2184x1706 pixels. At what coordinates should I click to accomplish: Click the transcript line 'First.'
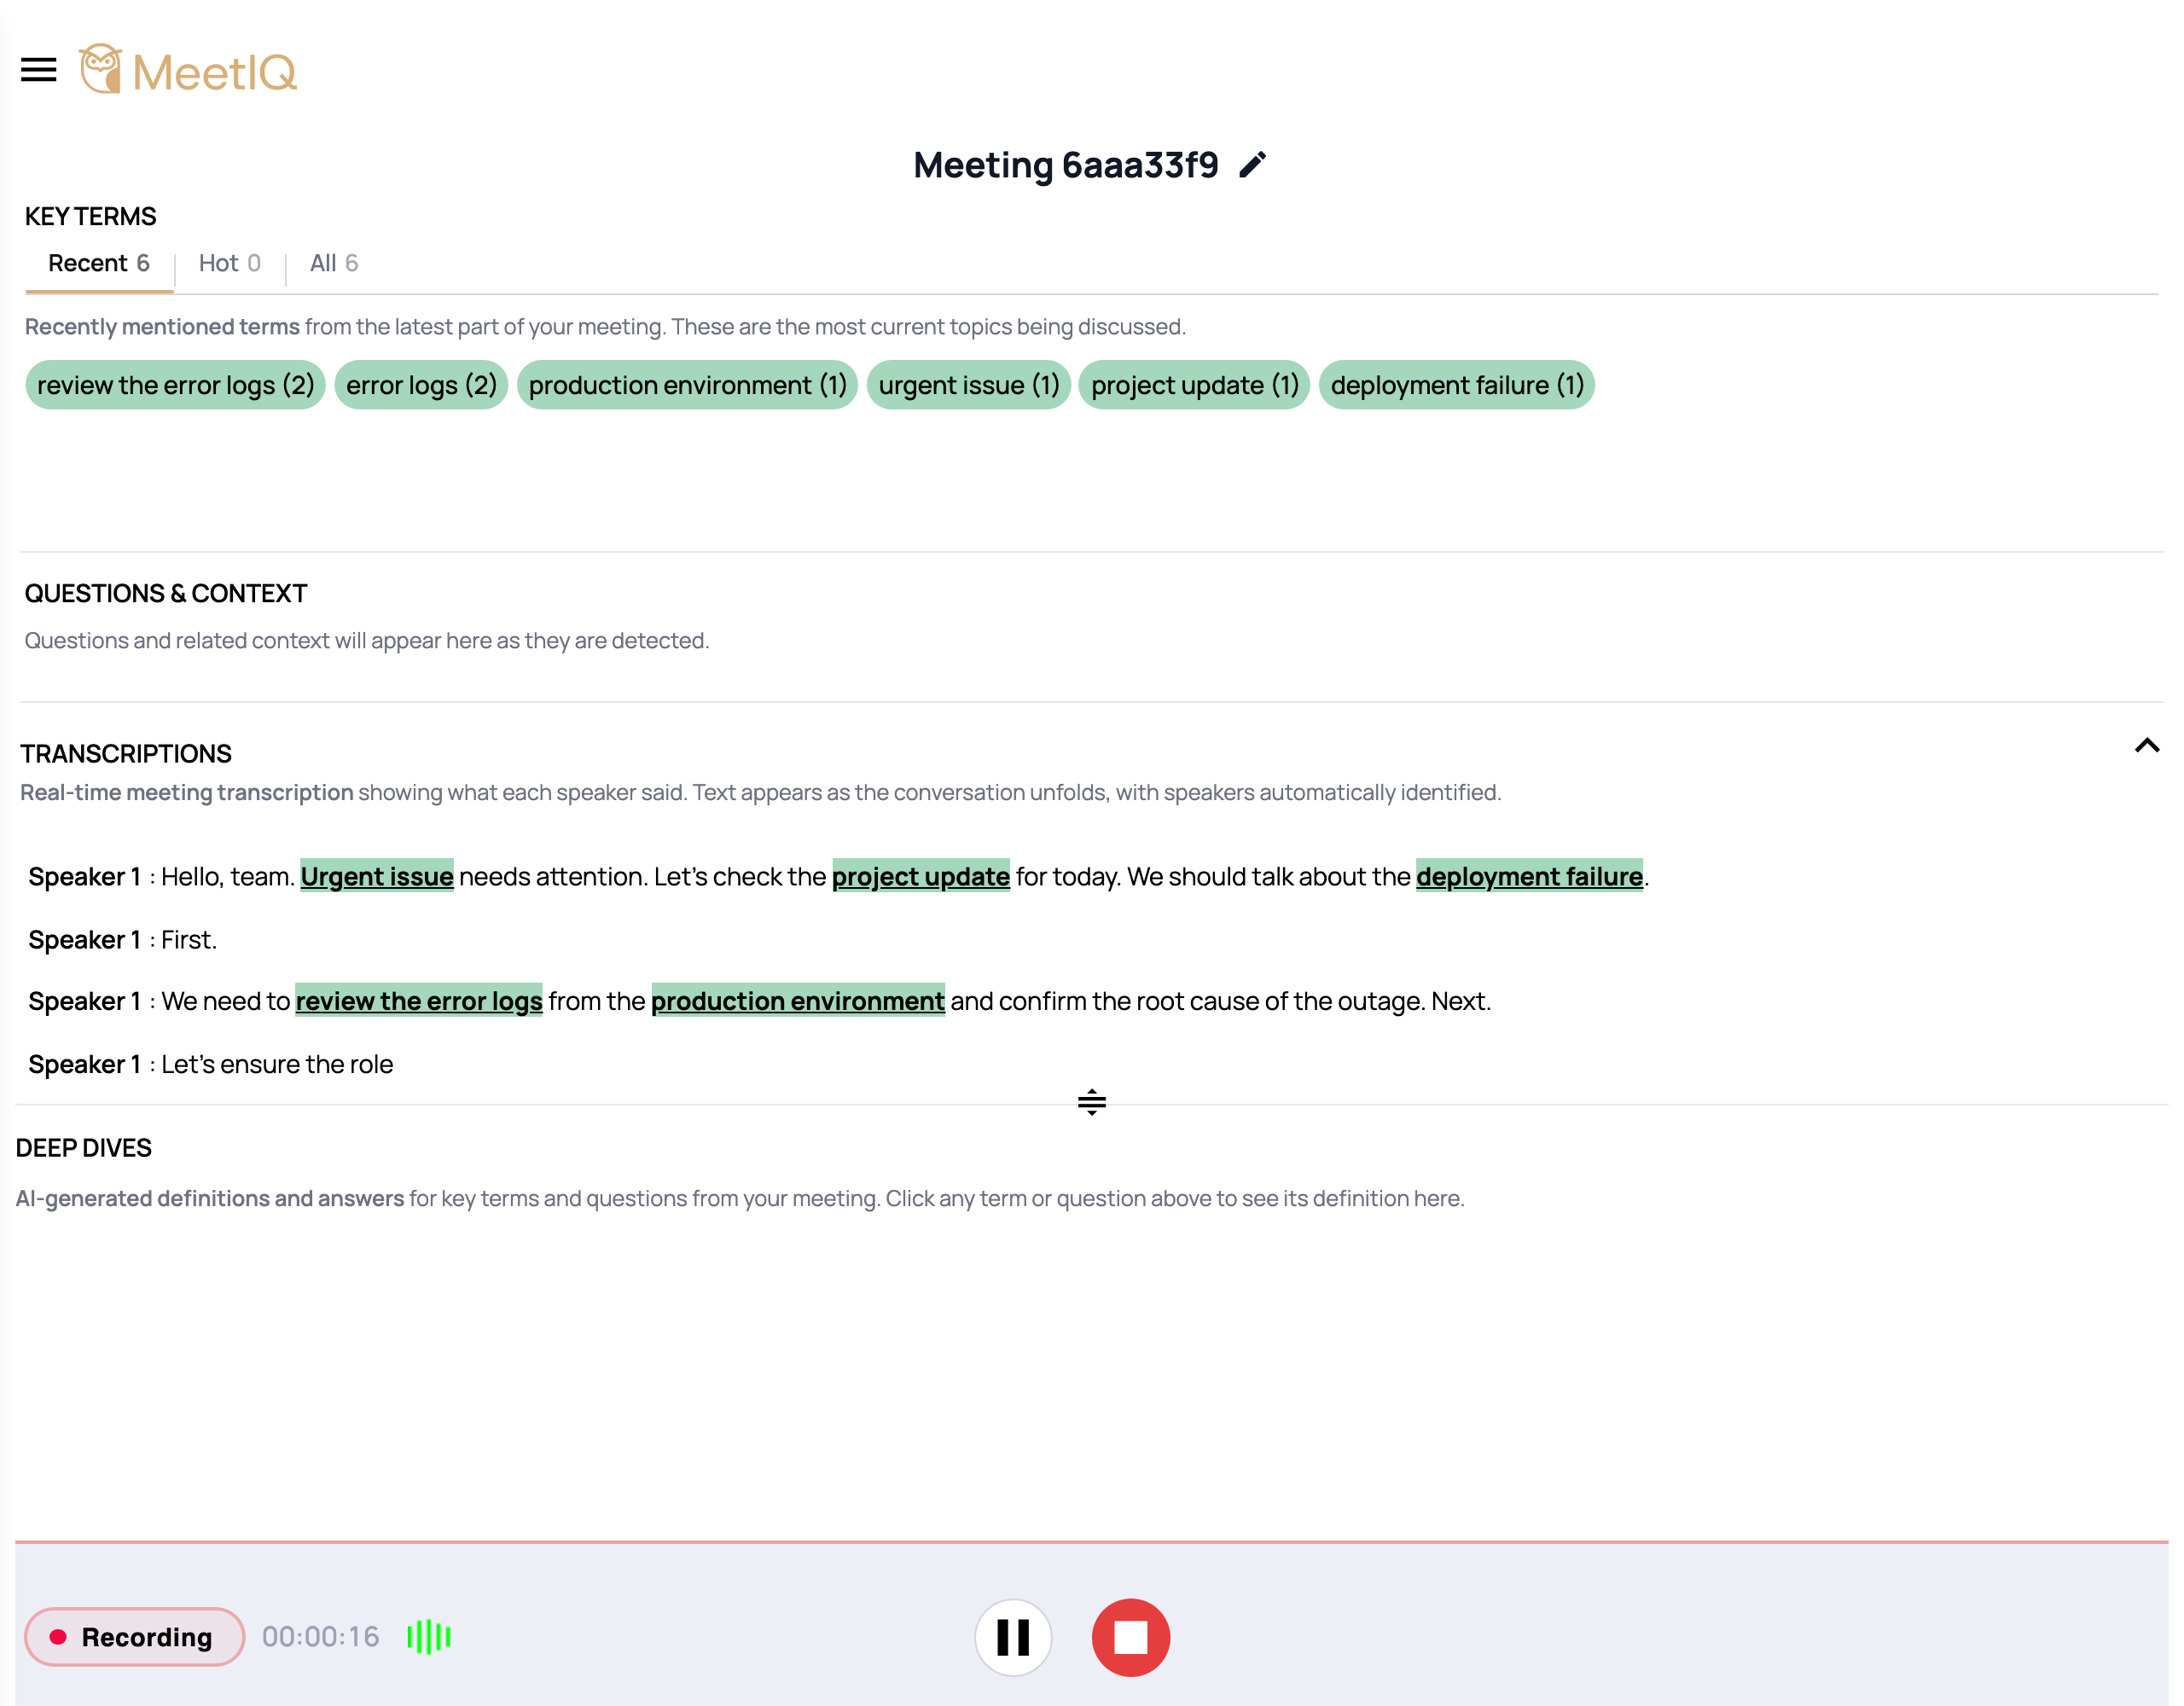[x=189, y=940]
